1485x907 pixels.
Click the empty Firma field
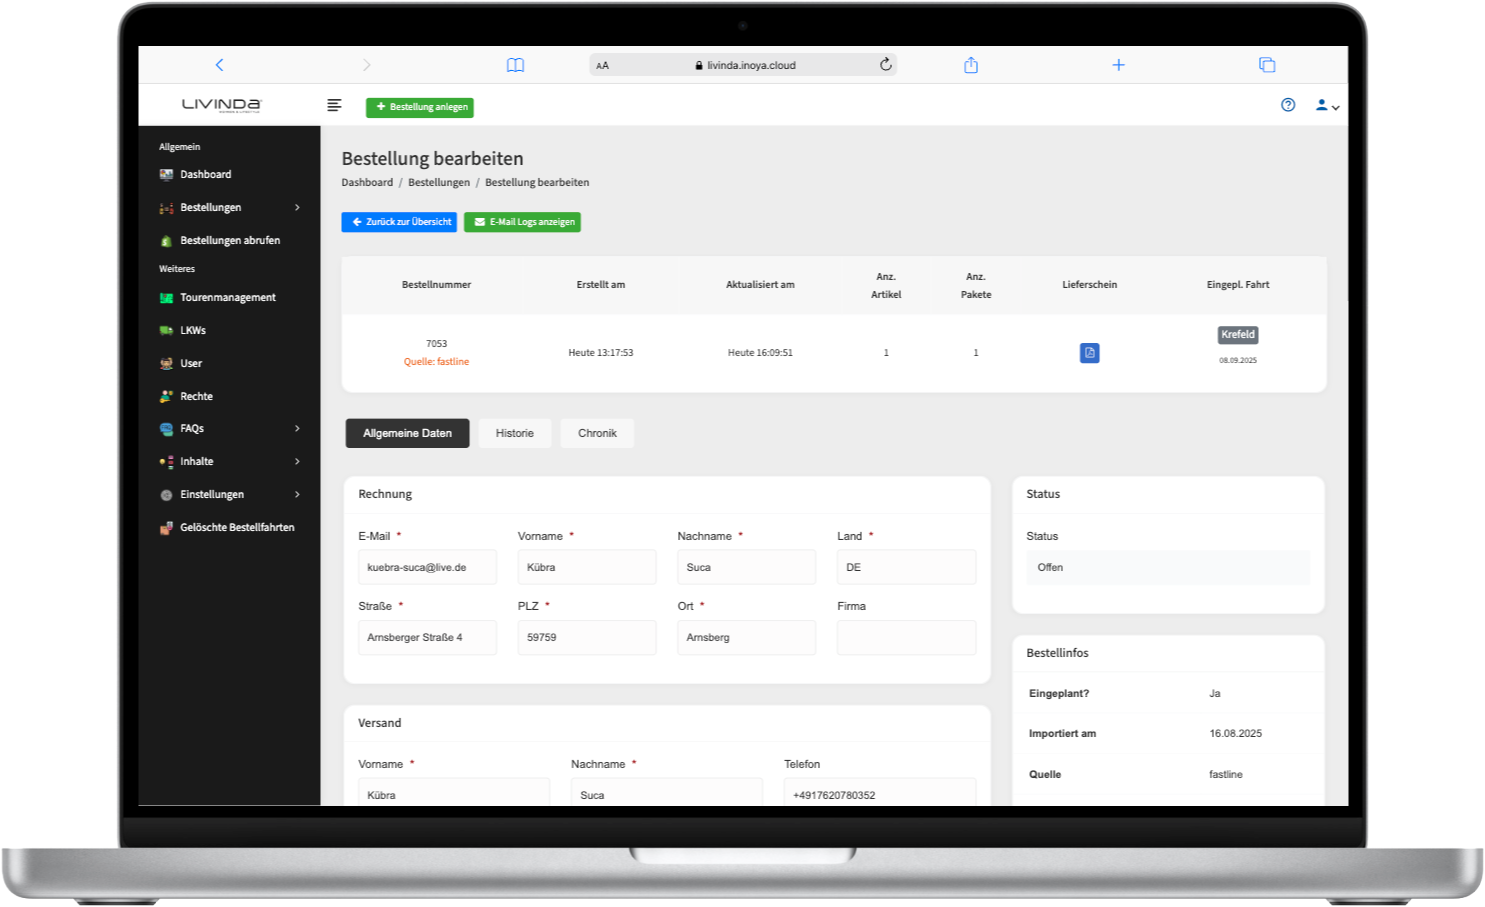[906, 637]
